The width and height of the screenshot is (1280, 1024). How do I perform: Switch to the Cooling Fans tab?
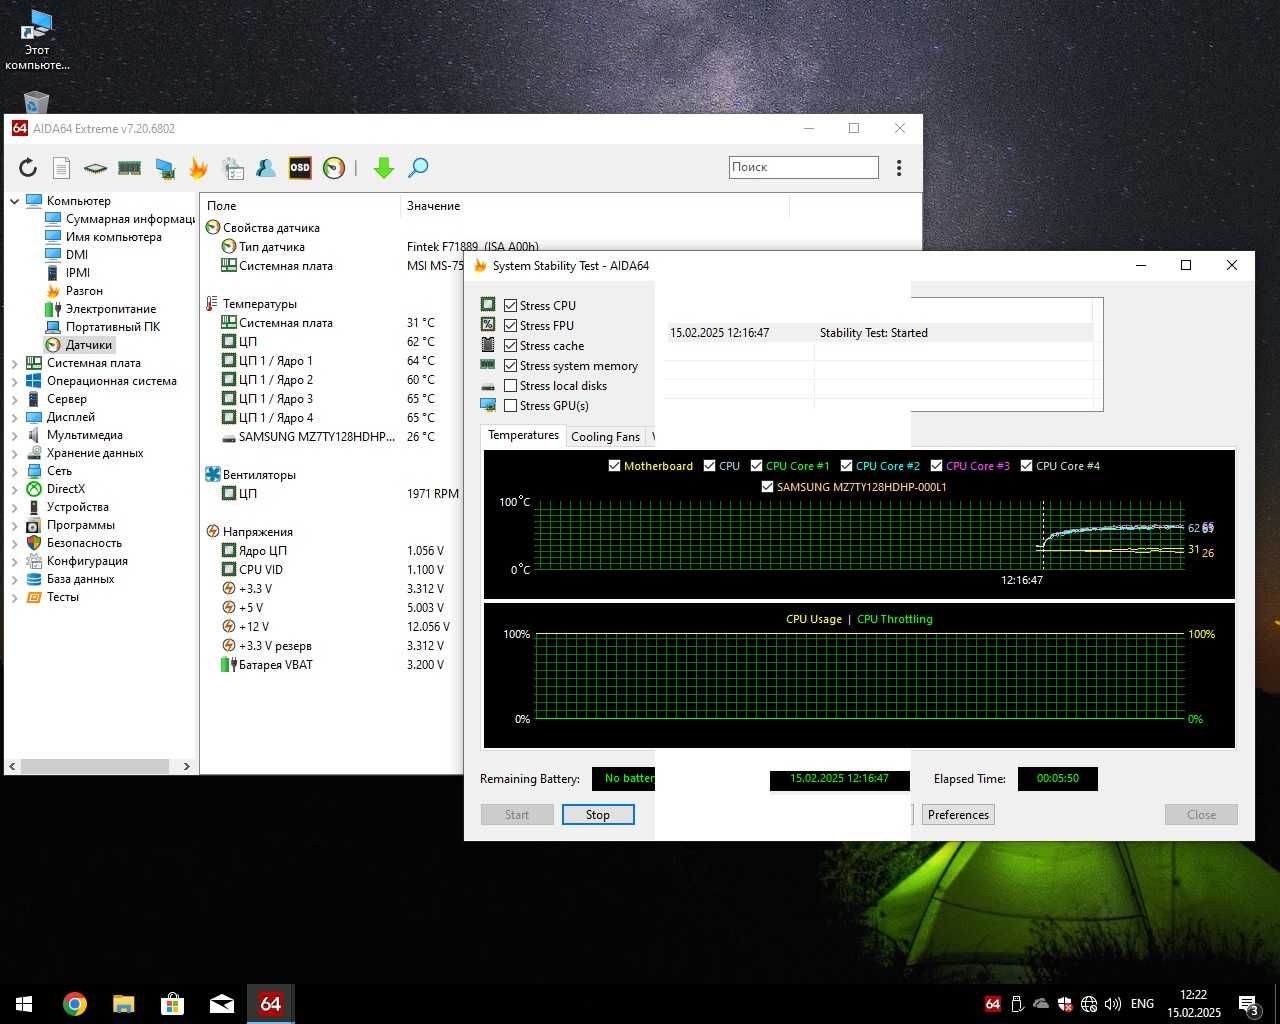[x=605, y=437]
